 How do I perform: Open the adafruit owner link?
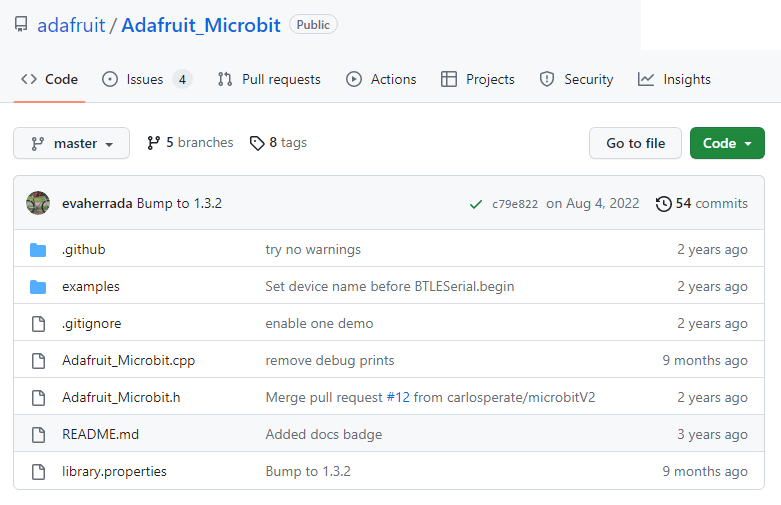71,25
